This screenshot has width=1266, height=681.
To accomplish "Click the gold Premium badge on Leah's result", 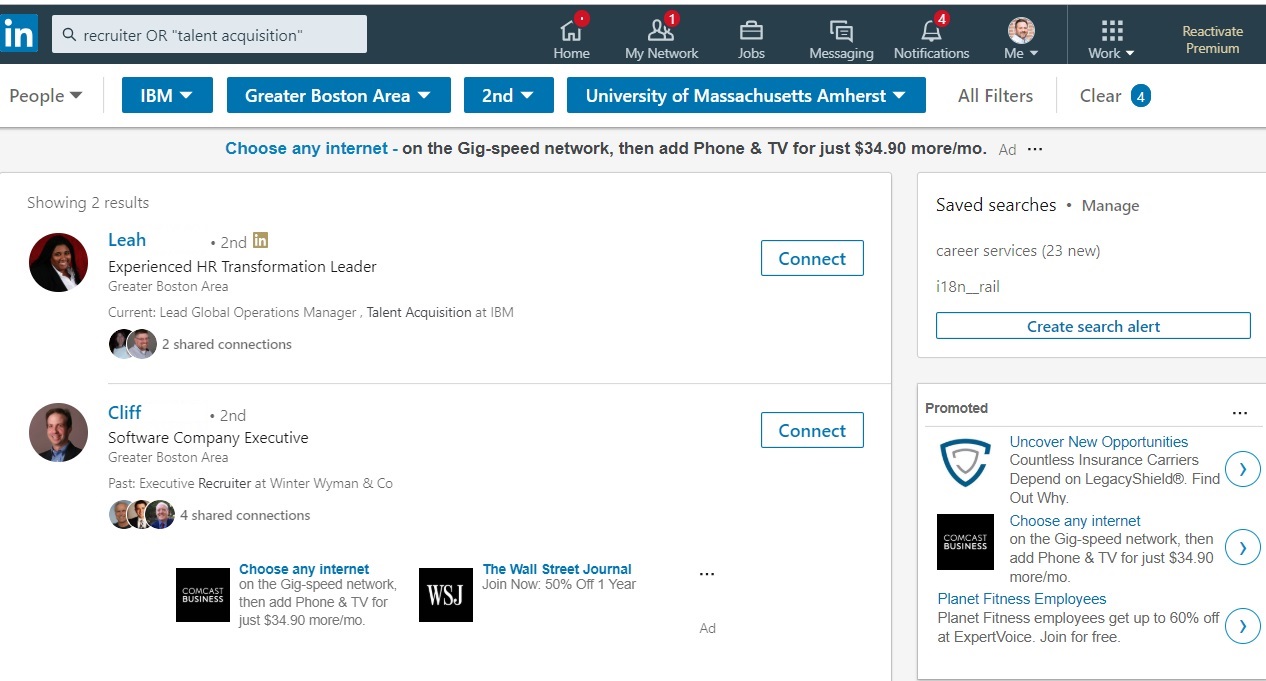I will click(x=260, y=241).
